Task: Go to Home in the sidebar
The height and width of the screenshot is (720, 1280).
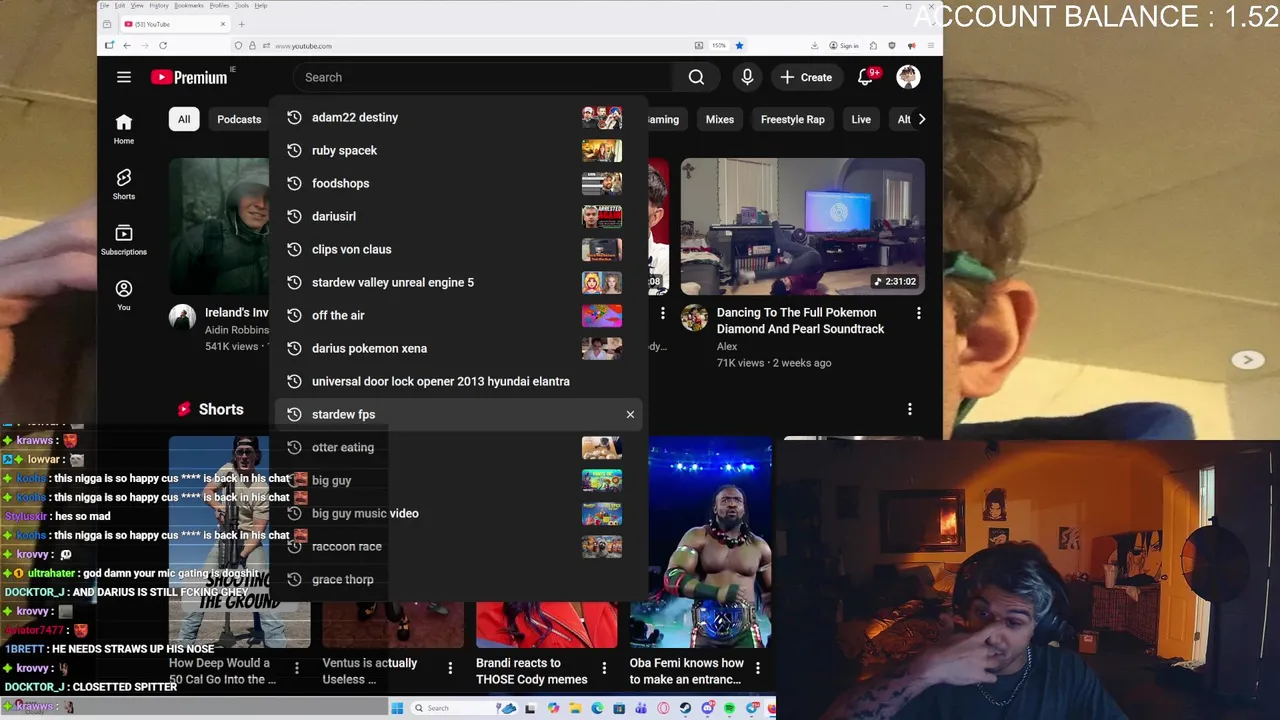Action: click(x=124, y=129)
